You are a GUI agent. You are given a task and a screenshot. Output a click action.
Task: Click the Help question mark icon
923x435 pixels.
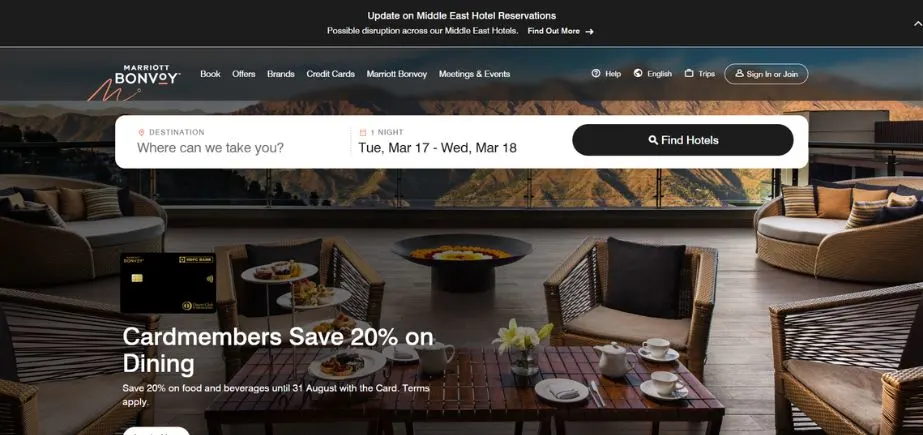coord(596,74)
